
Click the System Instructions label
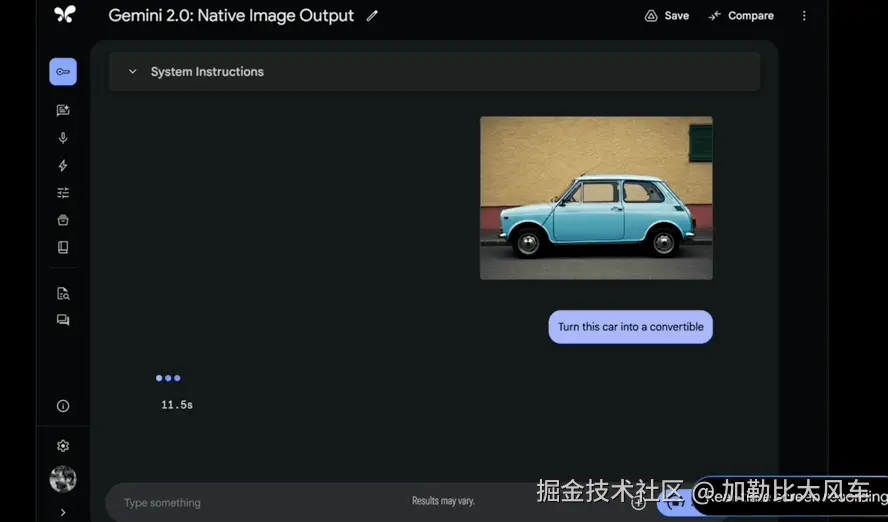pyautogui.click(x=207, y=72)
